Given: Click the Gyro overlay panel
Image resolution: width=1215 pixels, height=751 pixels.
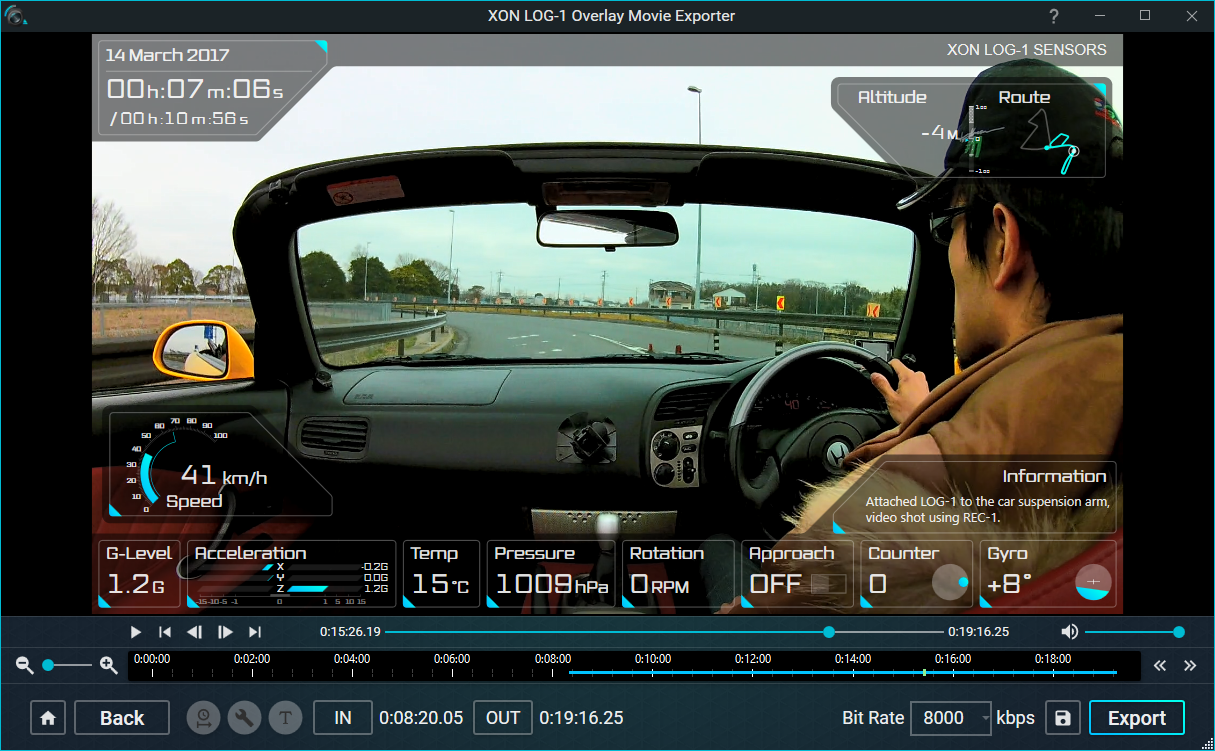Looking at the screenshot, I should click(x=1048, y=574).
